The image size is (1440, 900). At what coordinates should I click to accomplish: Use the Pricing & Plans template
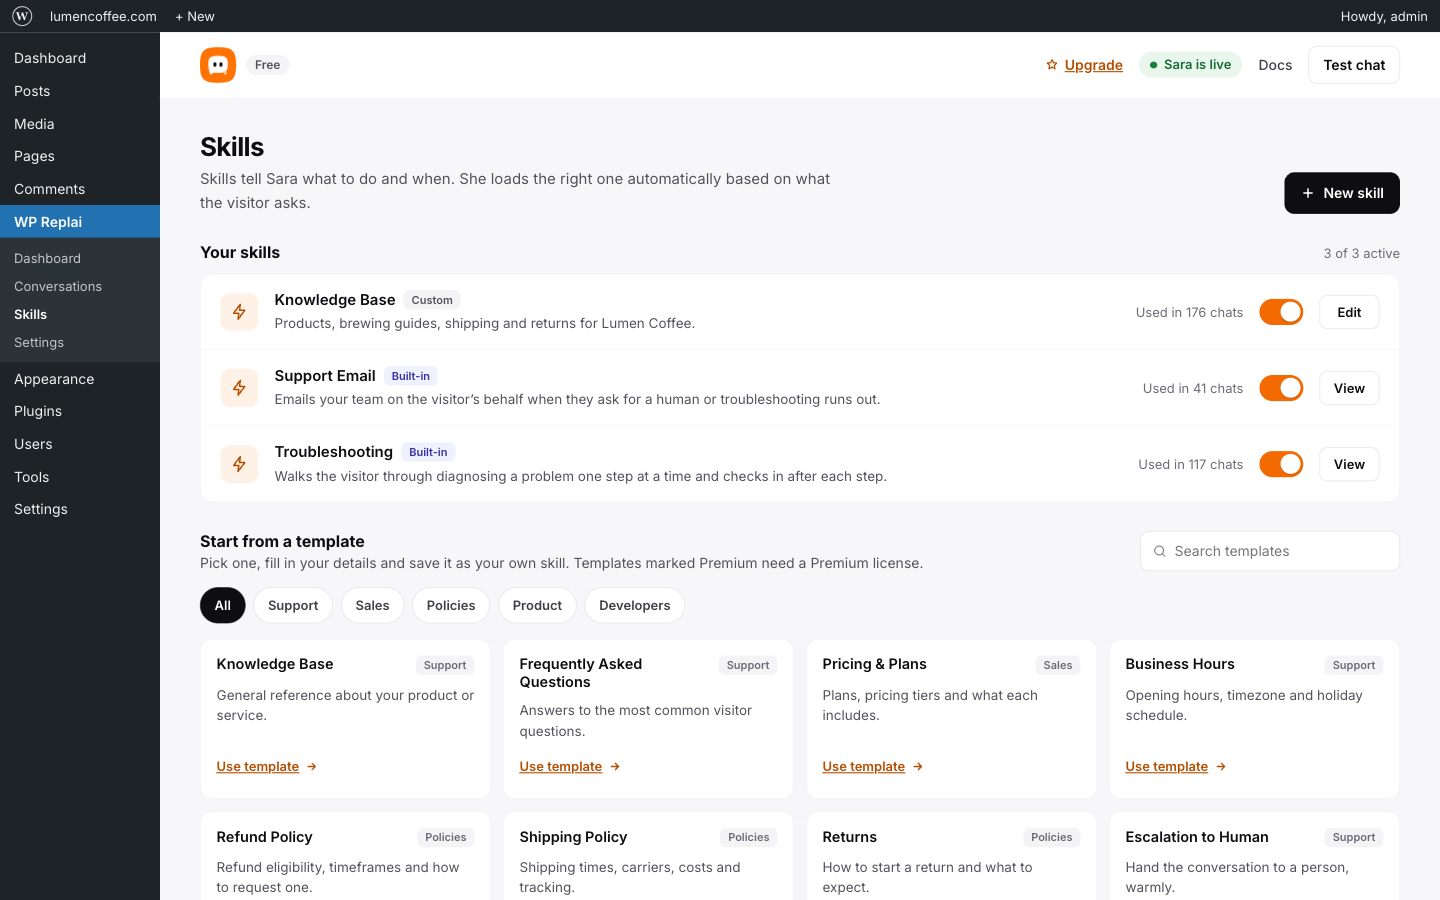(864, 767)
